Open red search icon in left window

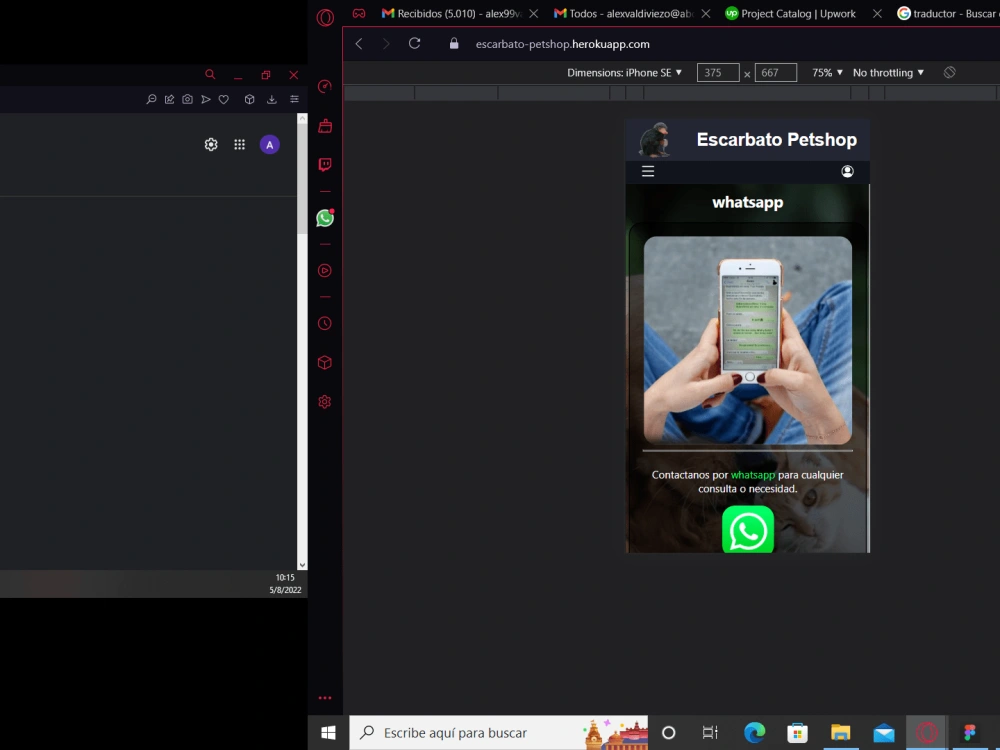click(x=210, y=75)
